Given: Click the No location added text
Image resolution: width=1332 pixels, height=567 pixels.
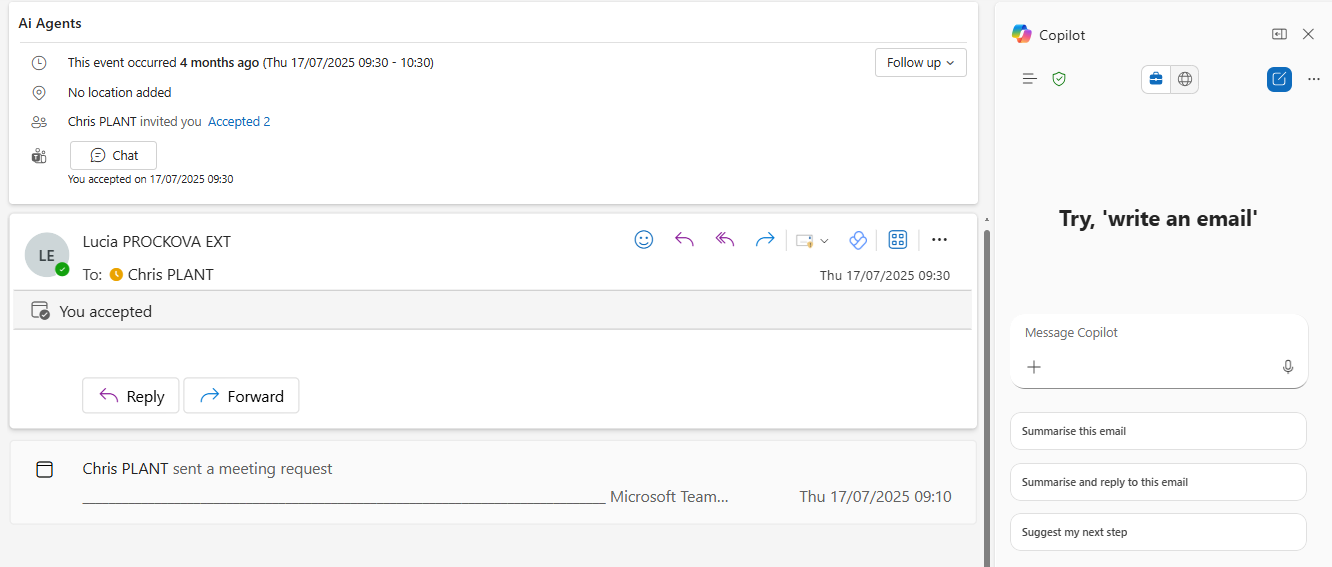Looking at the screenshot, I should pos(120,92).
